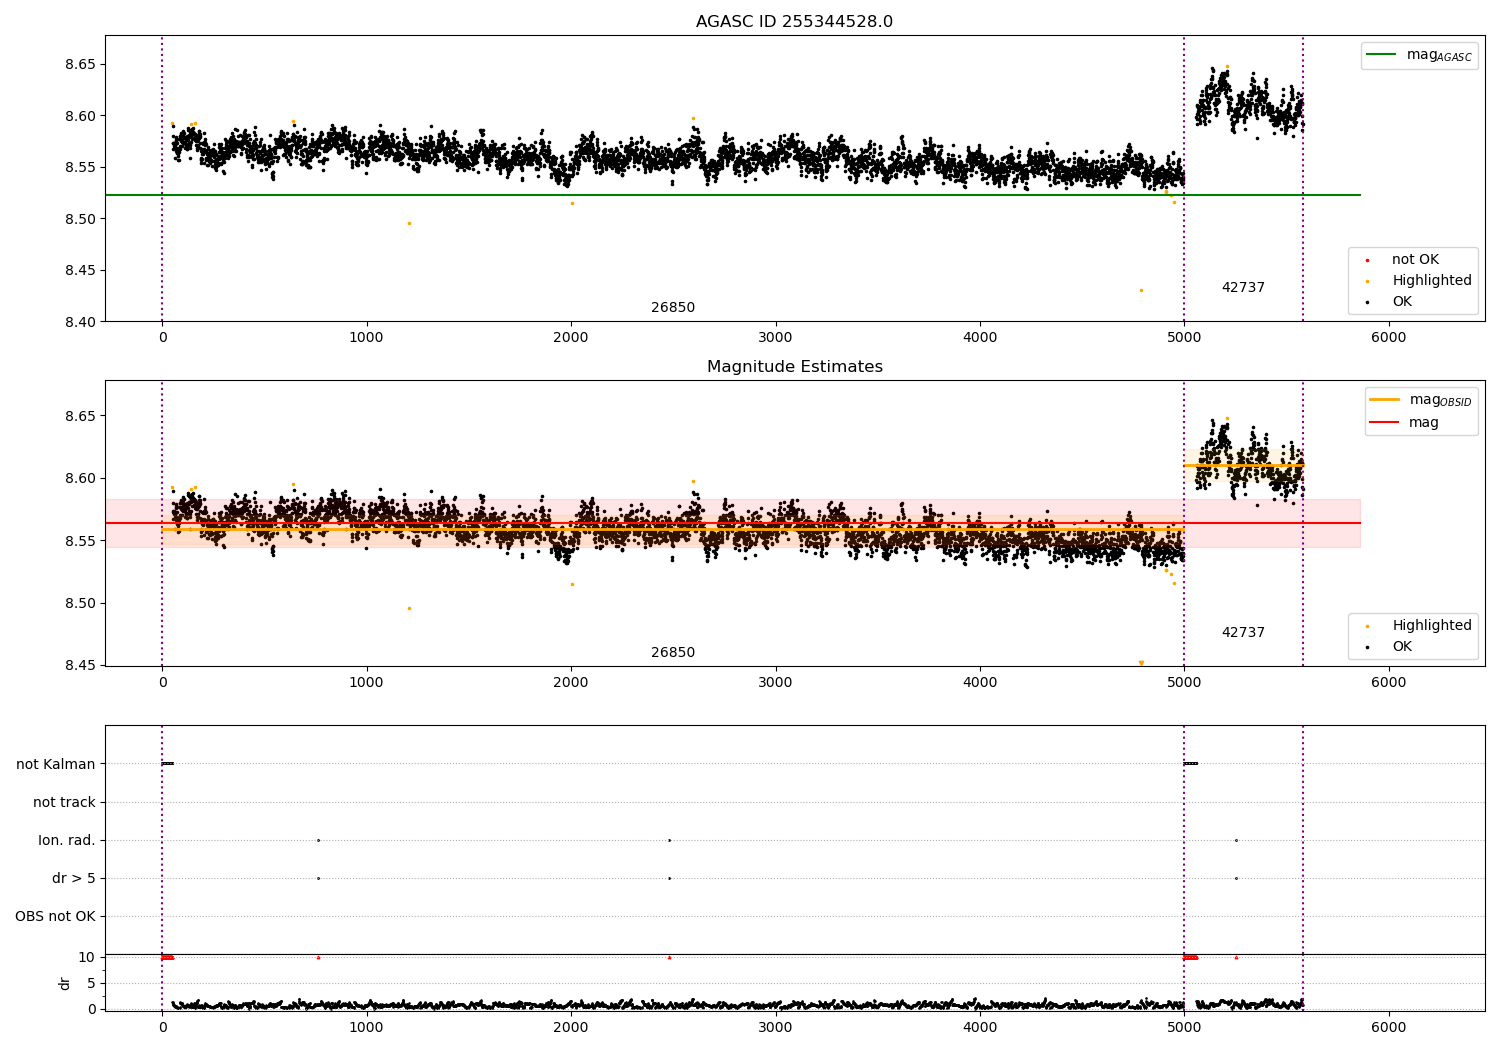
Task: Click the 'Ion. rad.' row label
Action: pos(67,841)
